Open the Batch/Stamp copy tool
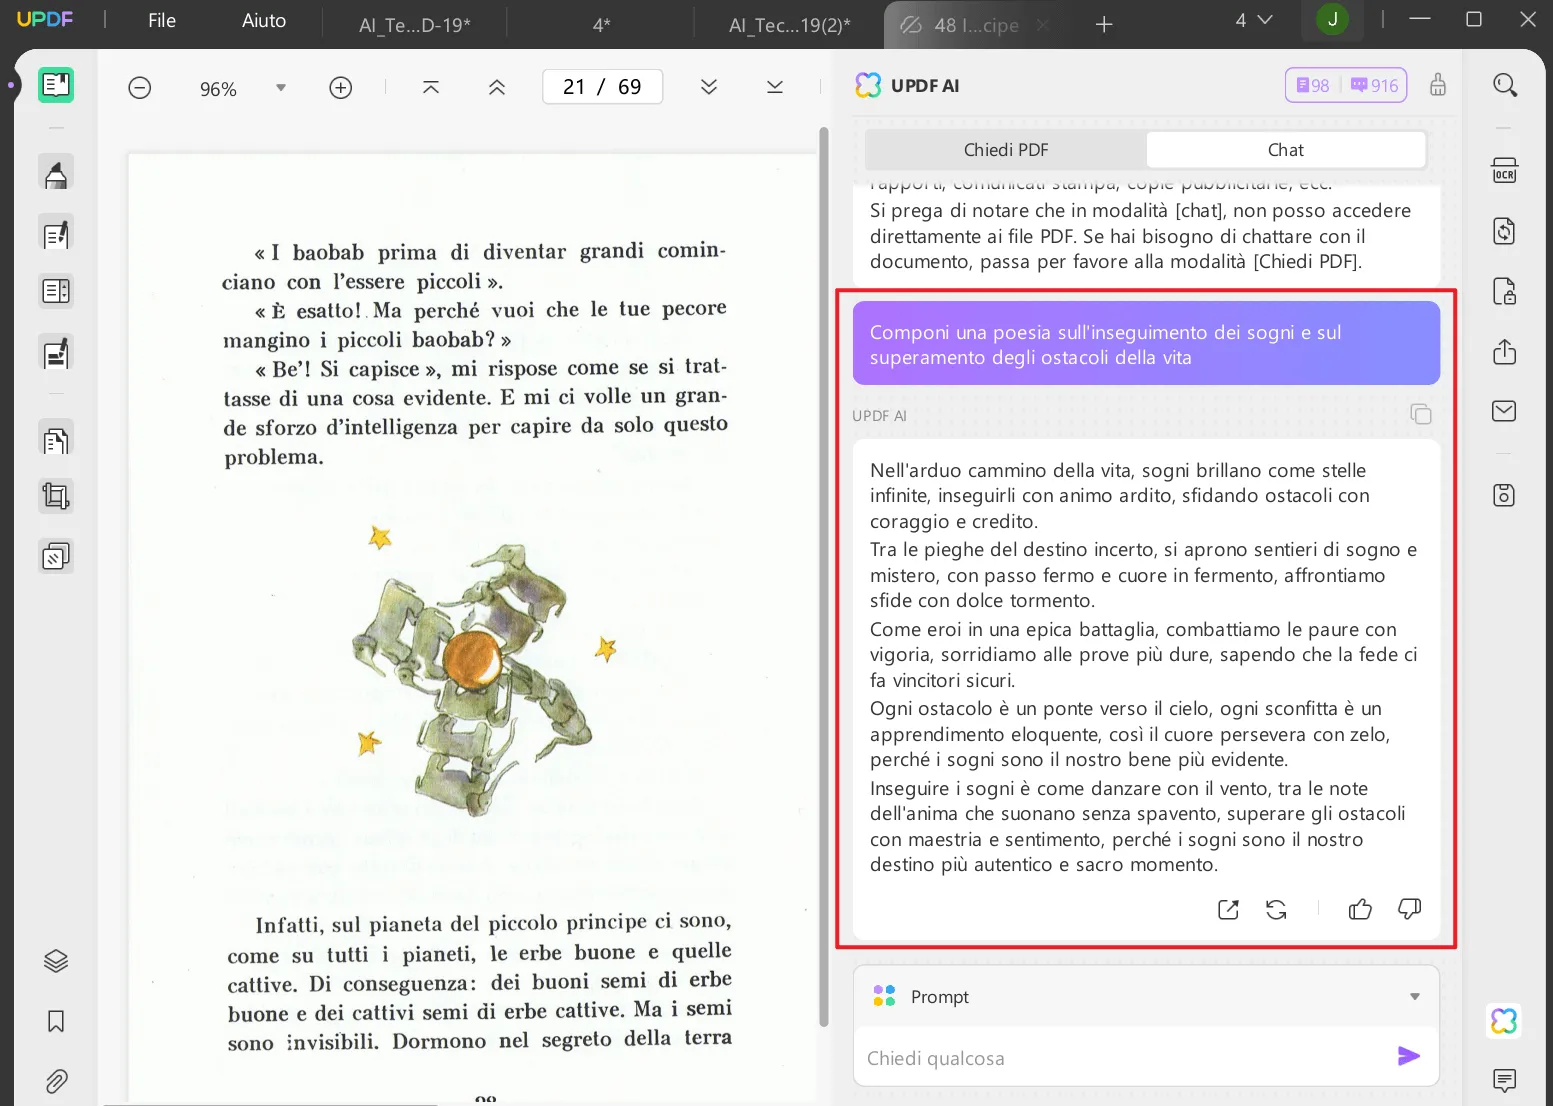The width and height of the screenshot is (1553, 1106). click(56, 556)
